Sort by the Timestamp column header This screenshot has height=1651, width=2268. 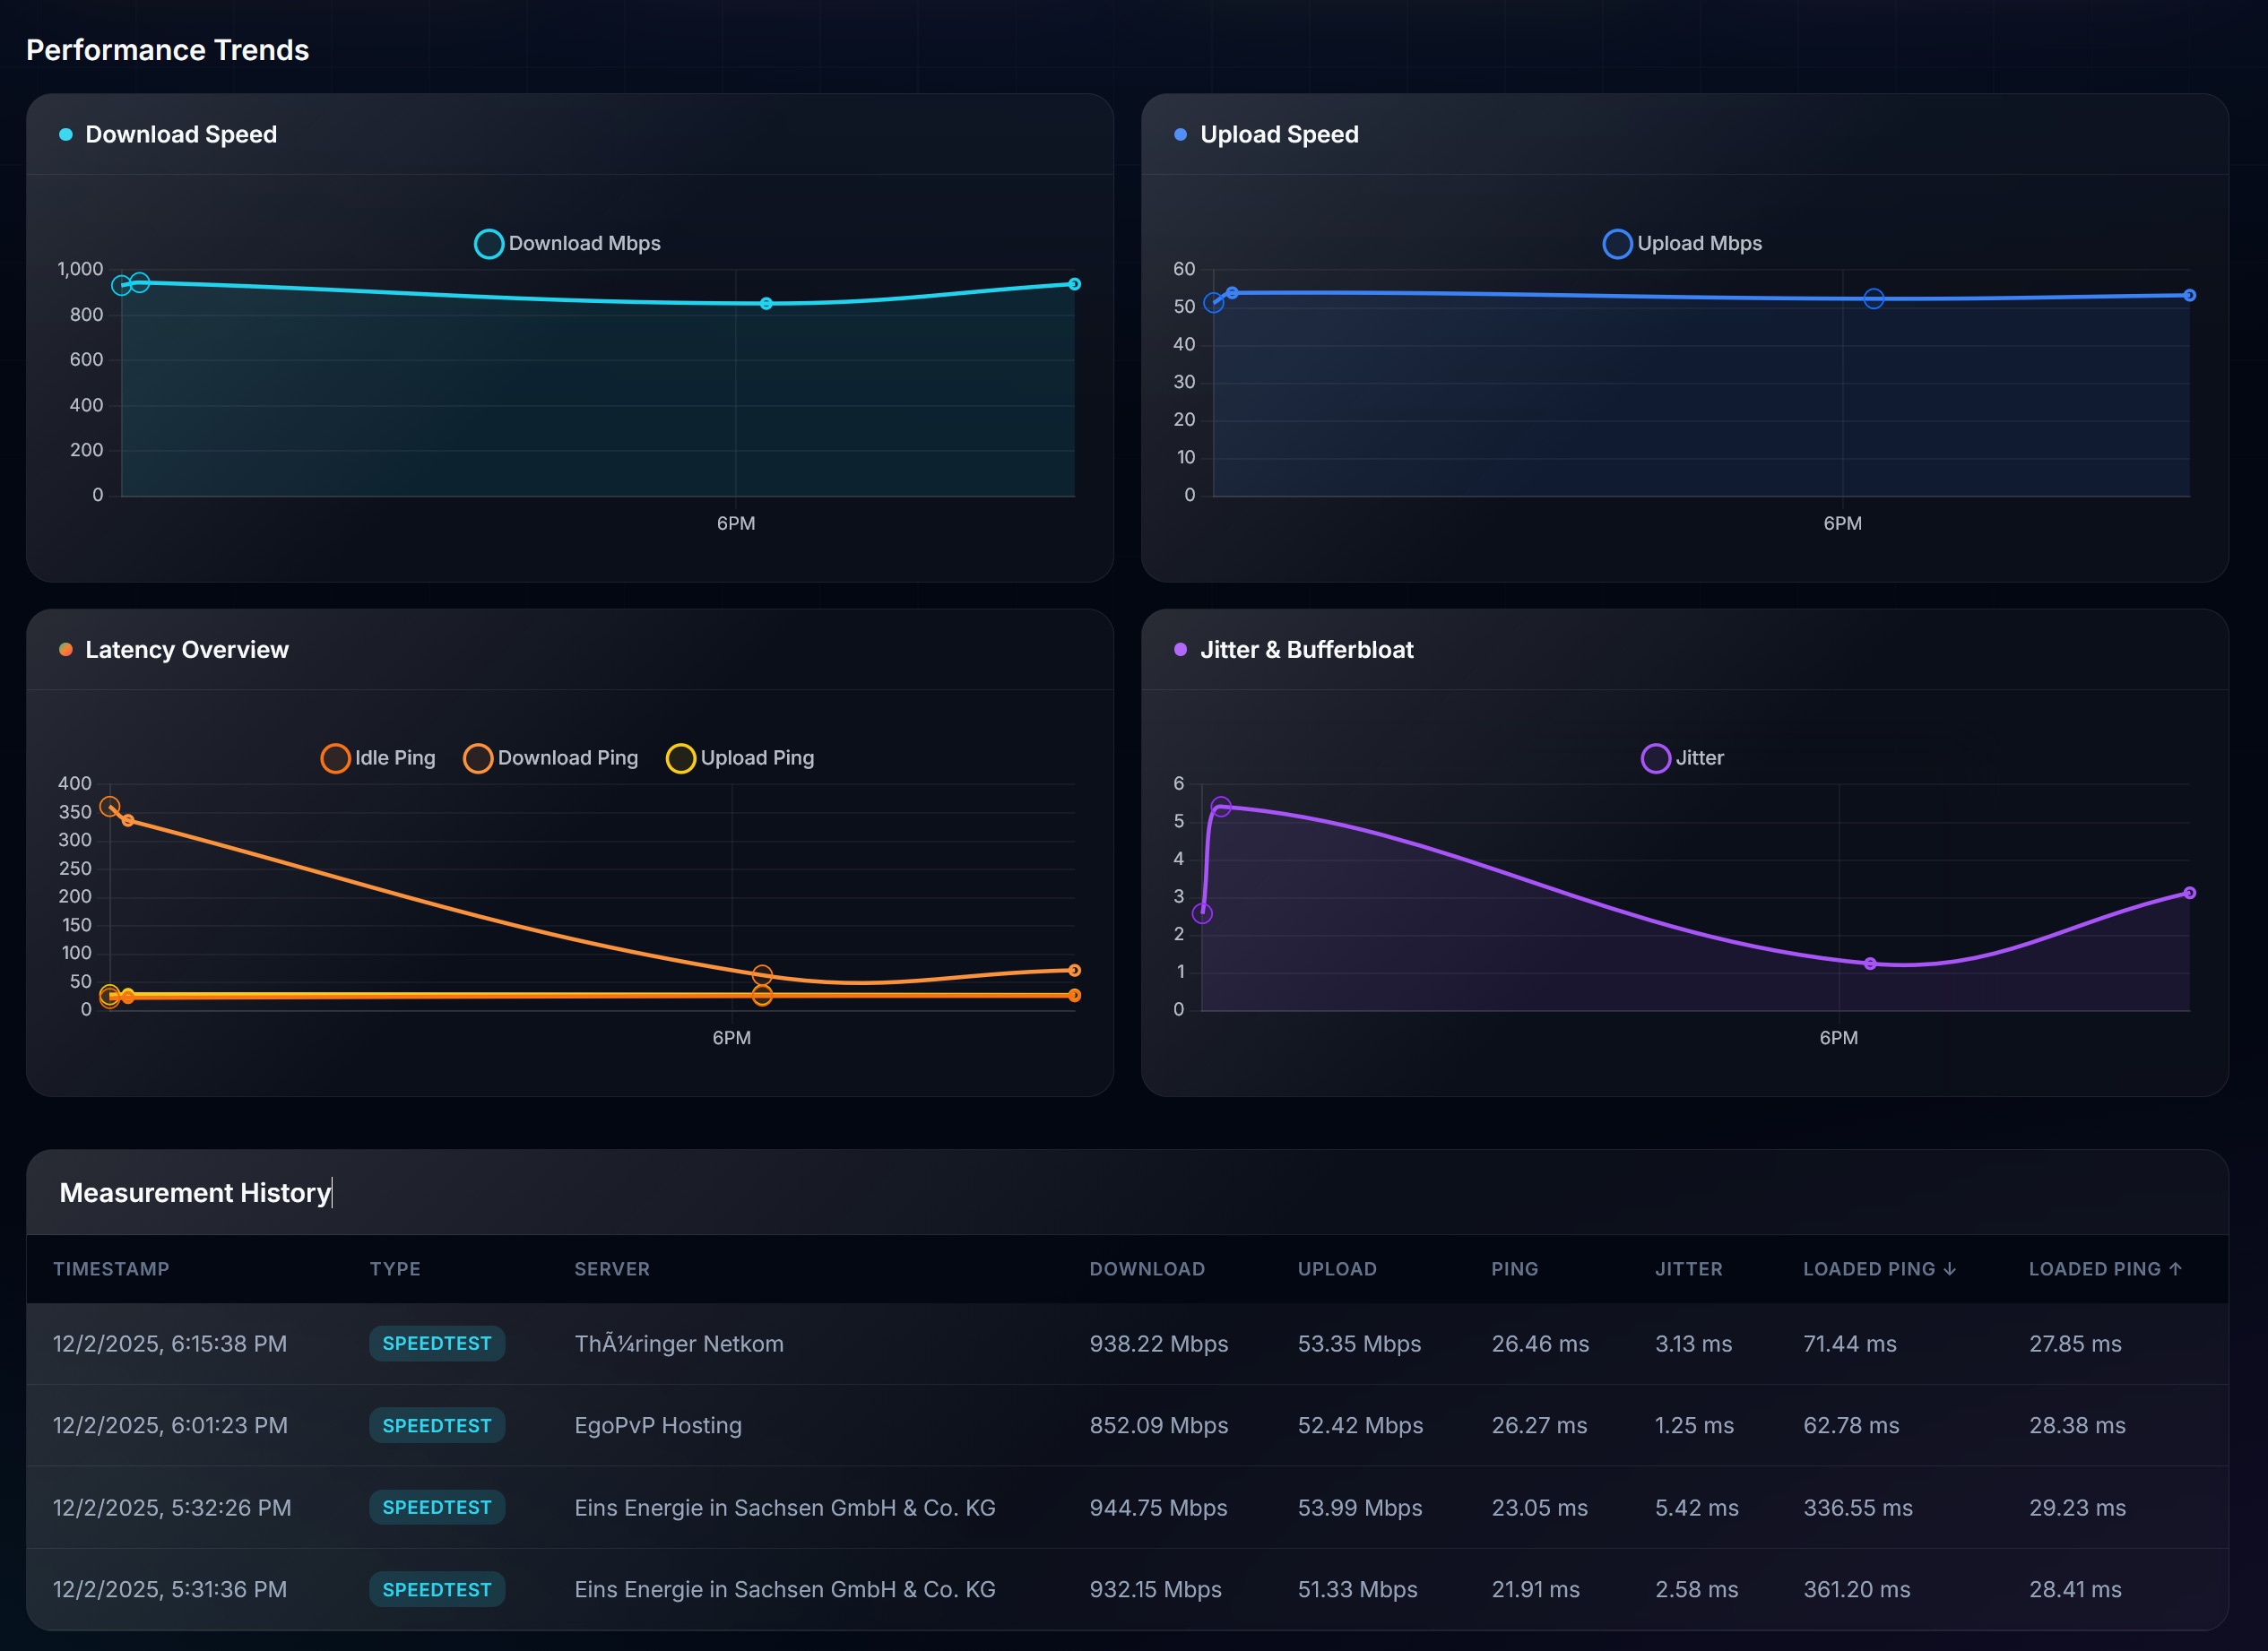(x=111, y=1269)
